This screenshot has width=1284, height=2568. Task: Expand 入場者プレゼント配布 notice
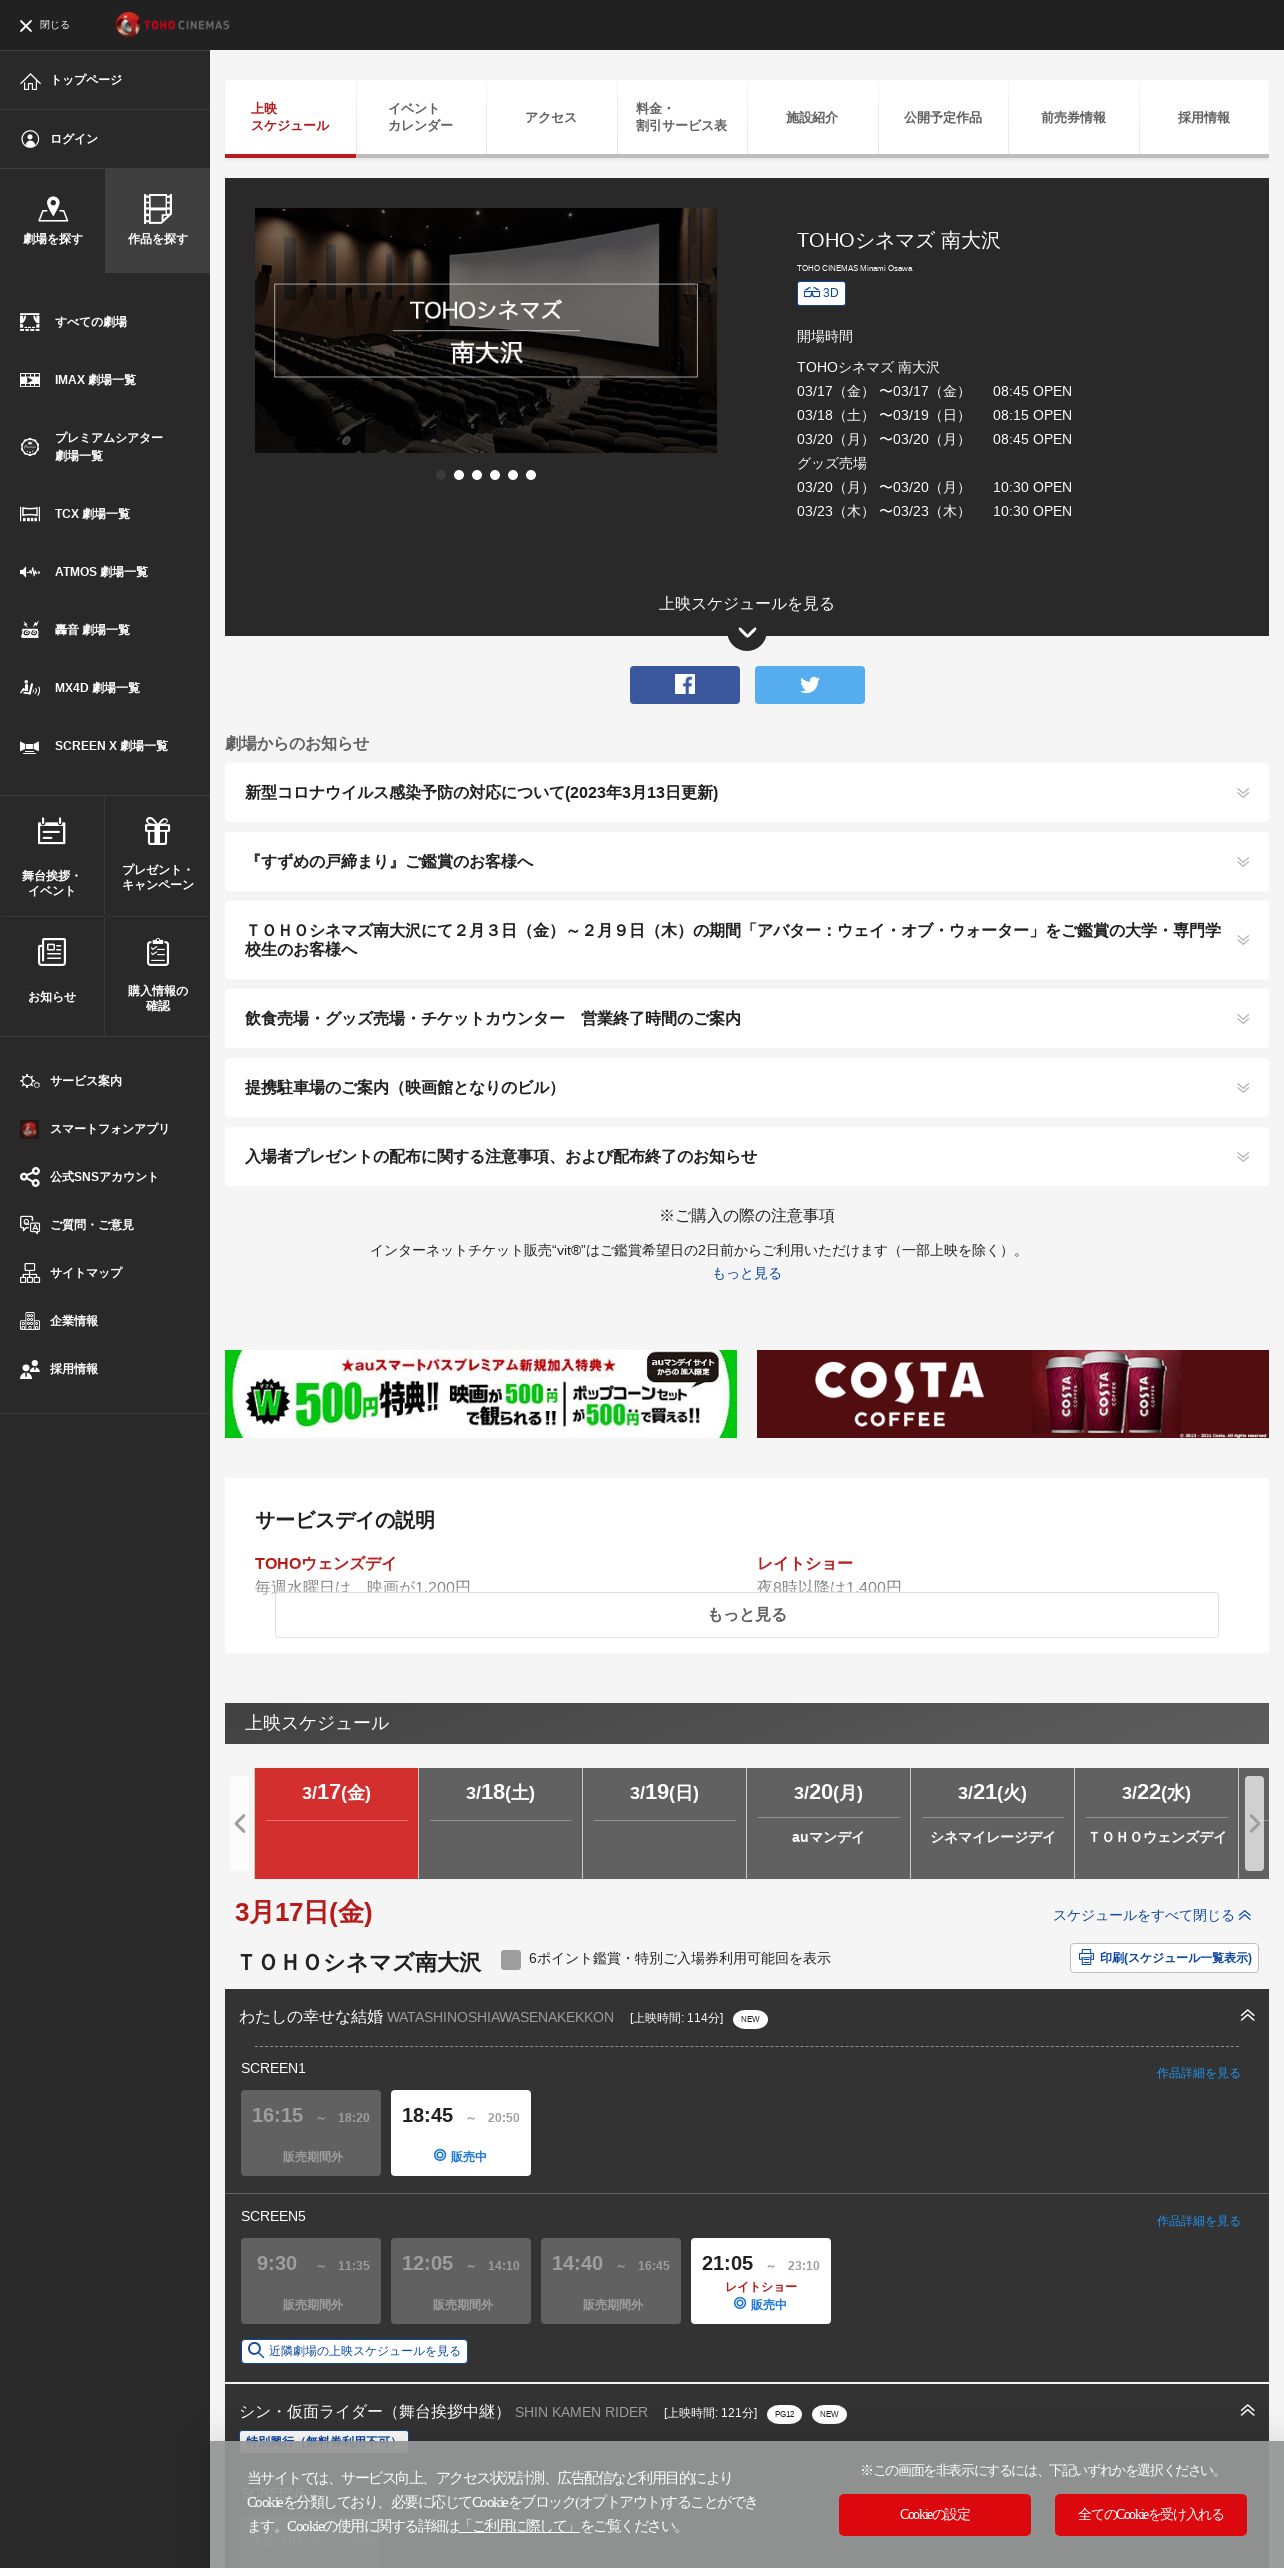(747, 1157)
